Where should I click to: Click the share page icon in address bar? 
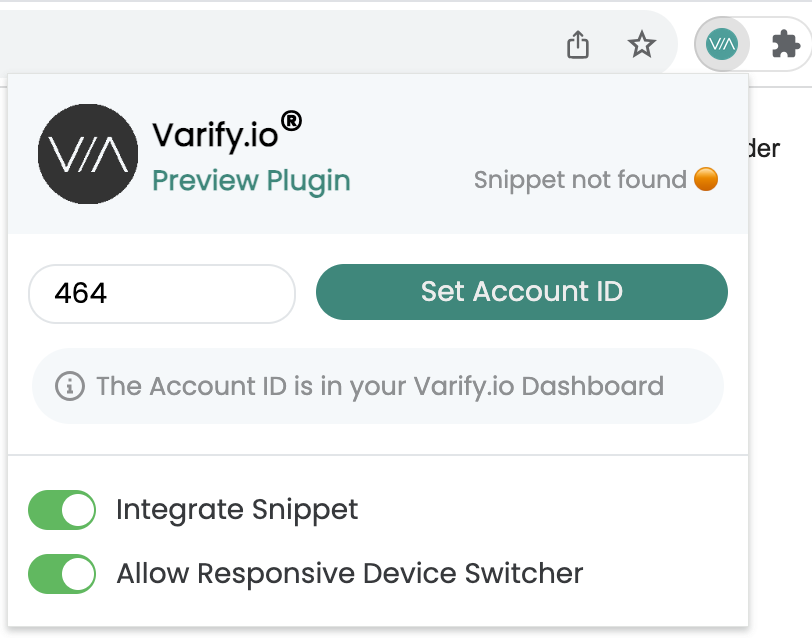pos(577,45)
